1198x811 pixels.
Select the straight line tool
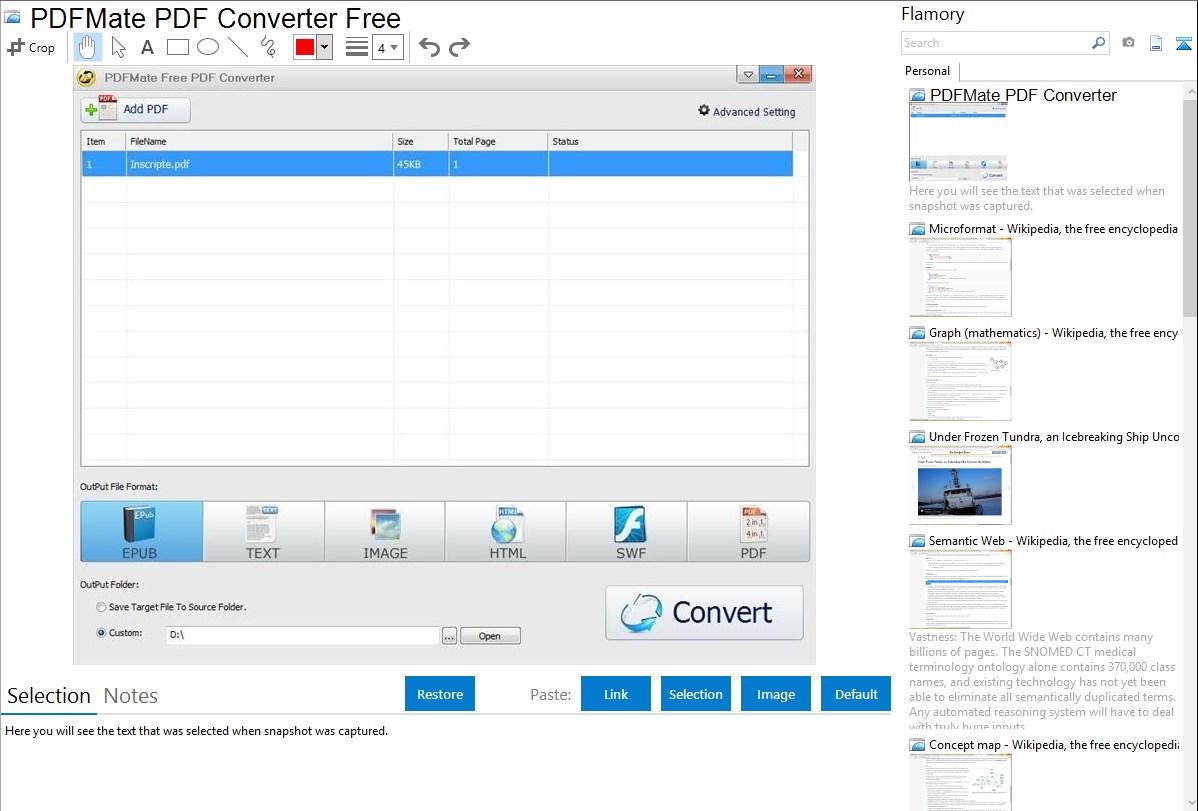238,47
